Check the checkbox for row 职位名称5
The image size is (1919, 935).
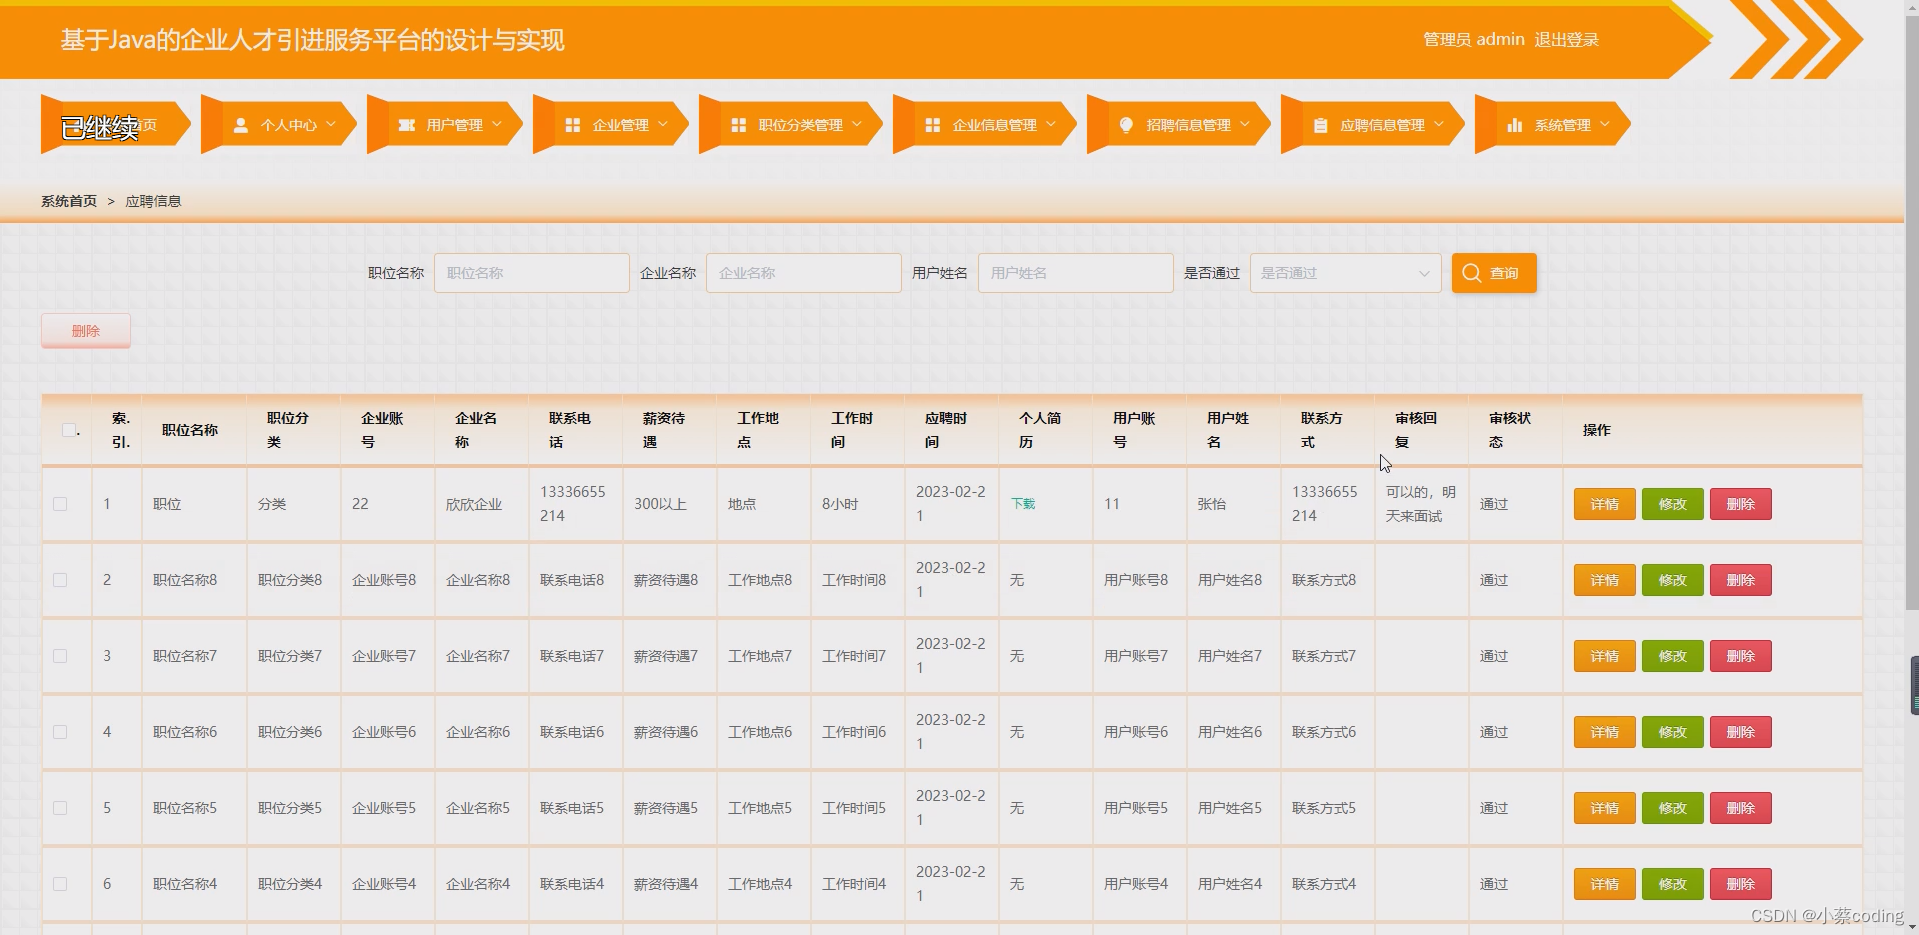click(x=60, y=808)
